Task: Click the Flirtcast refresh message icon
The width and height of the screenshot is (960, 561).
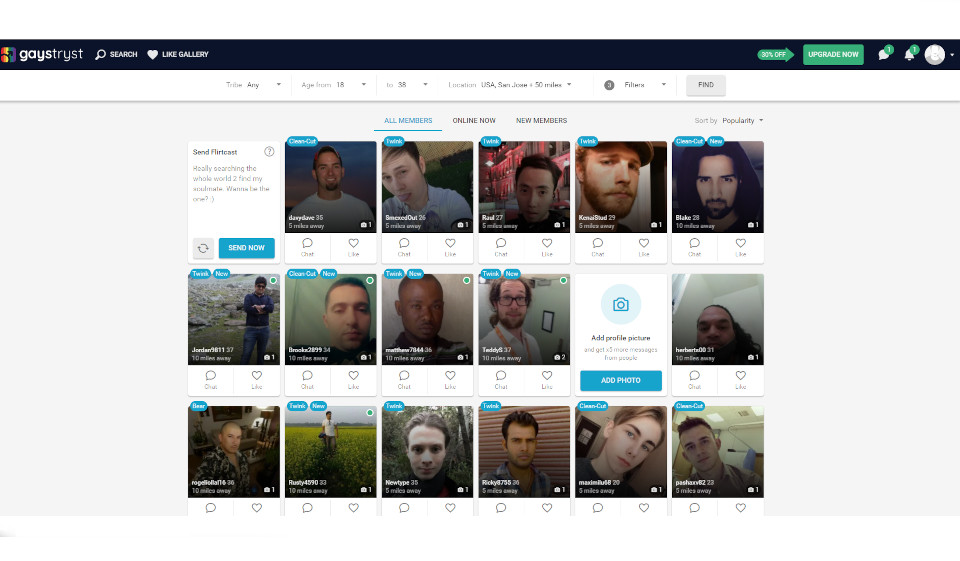Action: (x=203, y=248)
